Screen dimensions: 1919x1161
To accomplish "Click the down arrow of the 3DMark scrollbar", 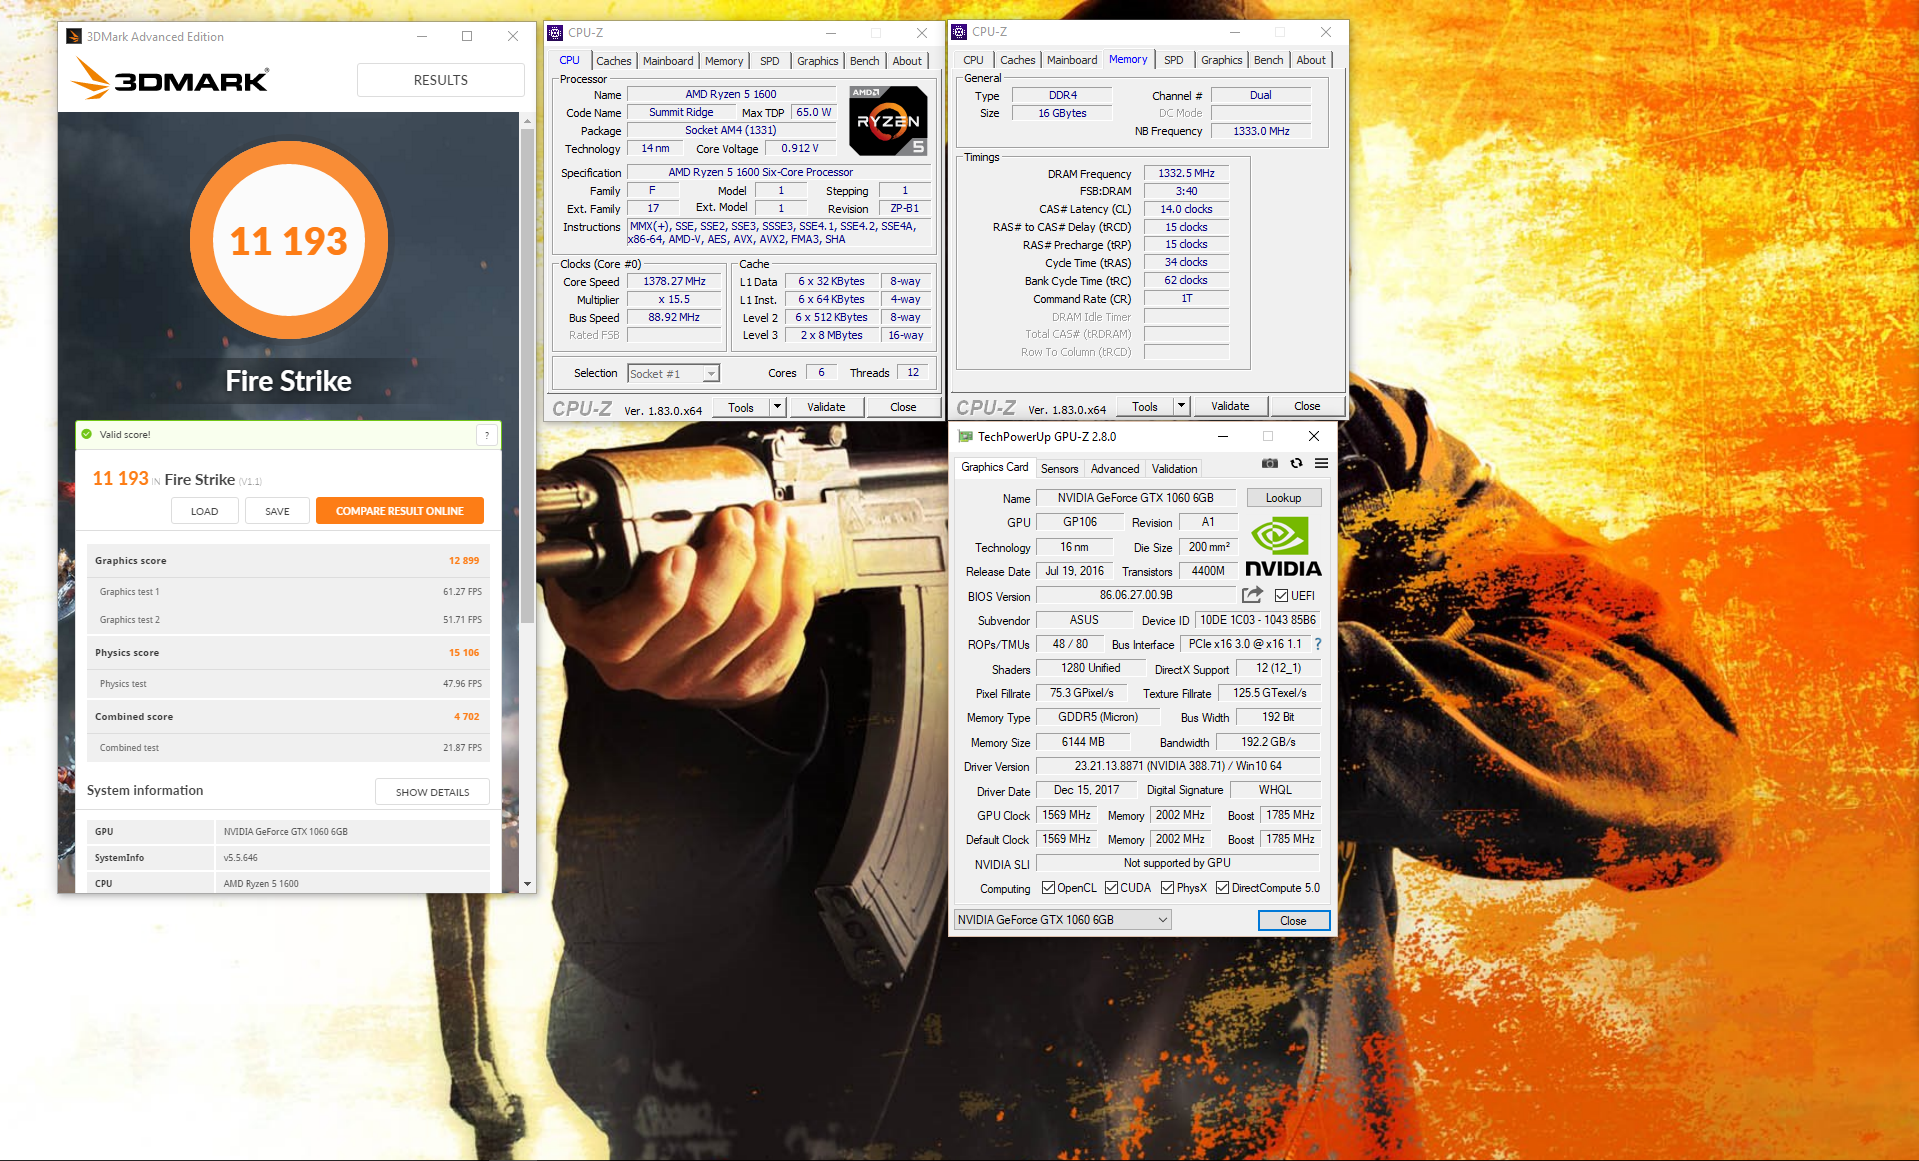I will coord(527,884).
